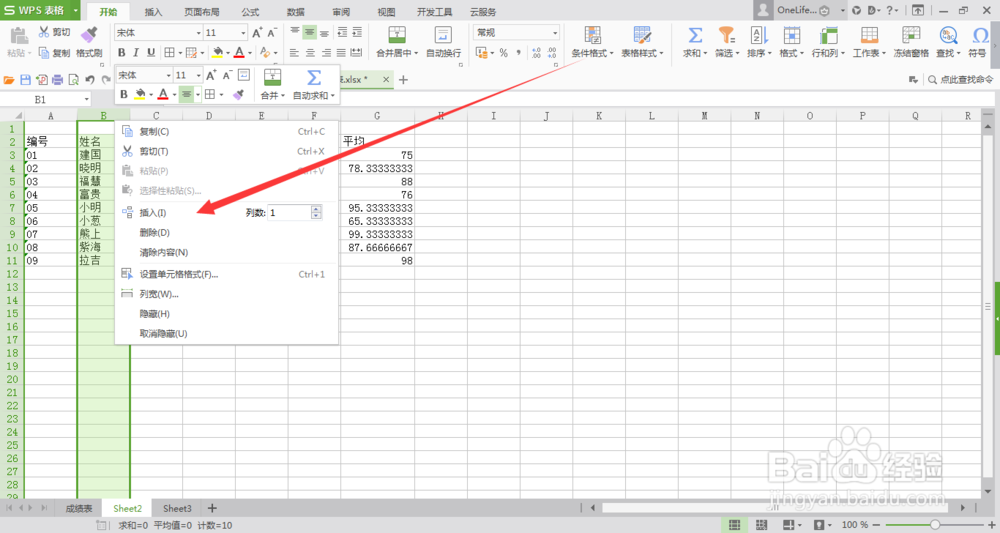Toggle center horizontal alignment in ribbon
Screen dimensions: 1000x533
tap(311, 53)
